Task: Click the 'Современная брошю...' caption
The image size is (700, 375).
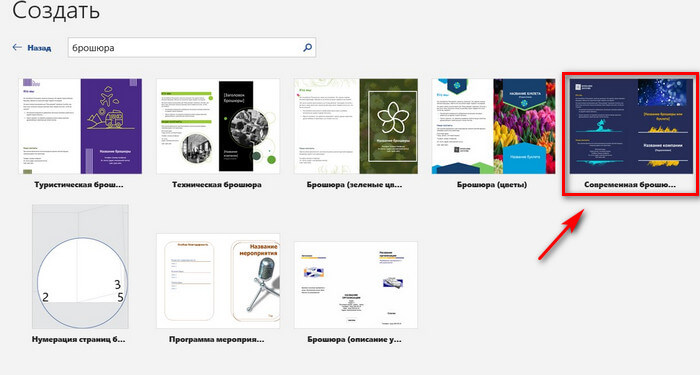Action: [630, 185]
